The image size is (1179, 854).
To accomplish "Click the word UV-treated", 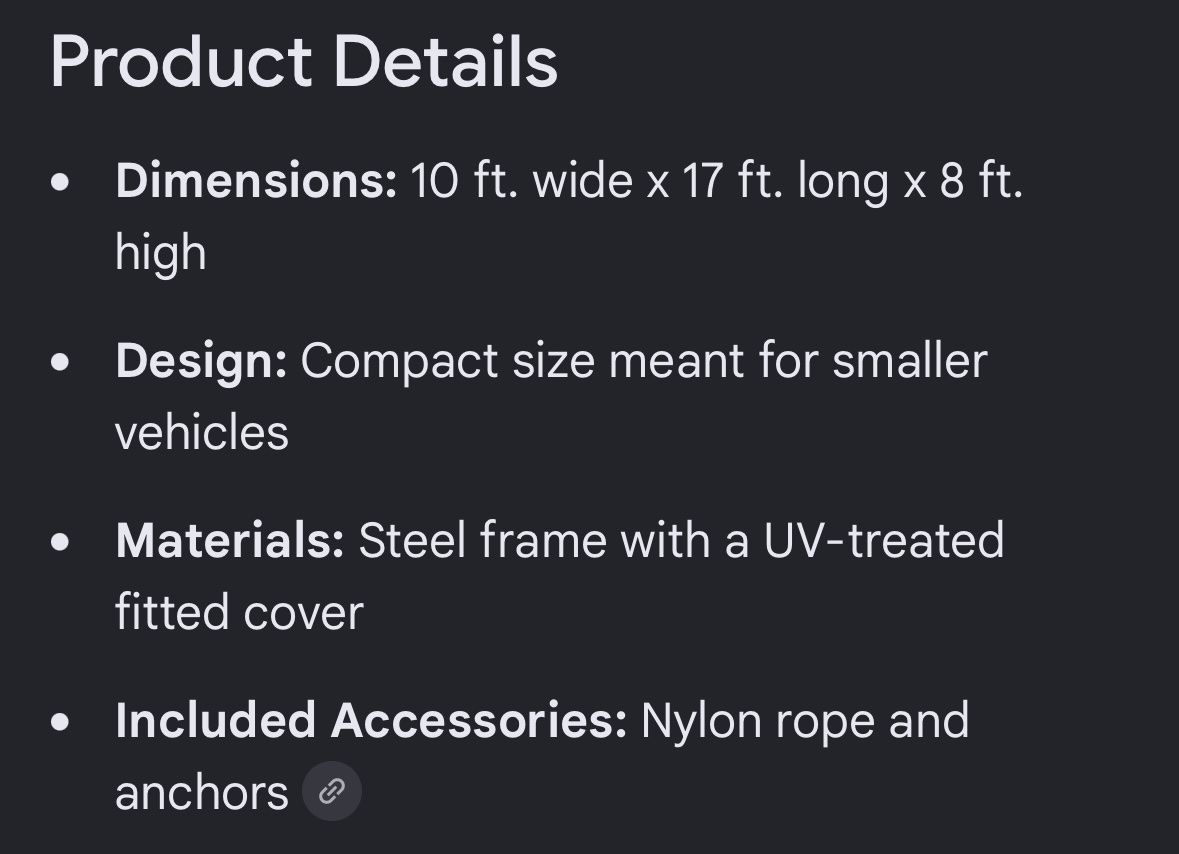I will 883,540.
